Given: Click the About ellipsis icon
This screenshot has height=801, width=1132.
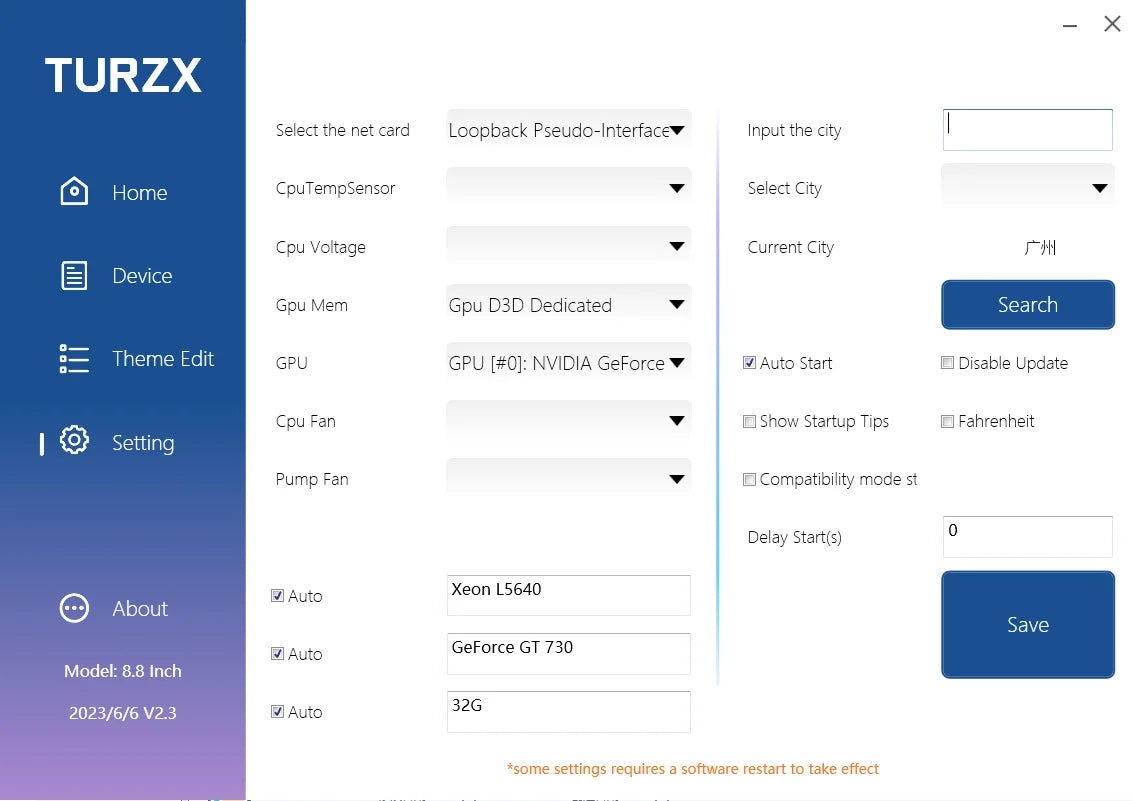Looking at the screenshot, I should pyautogui.click(x=74, y=608).
